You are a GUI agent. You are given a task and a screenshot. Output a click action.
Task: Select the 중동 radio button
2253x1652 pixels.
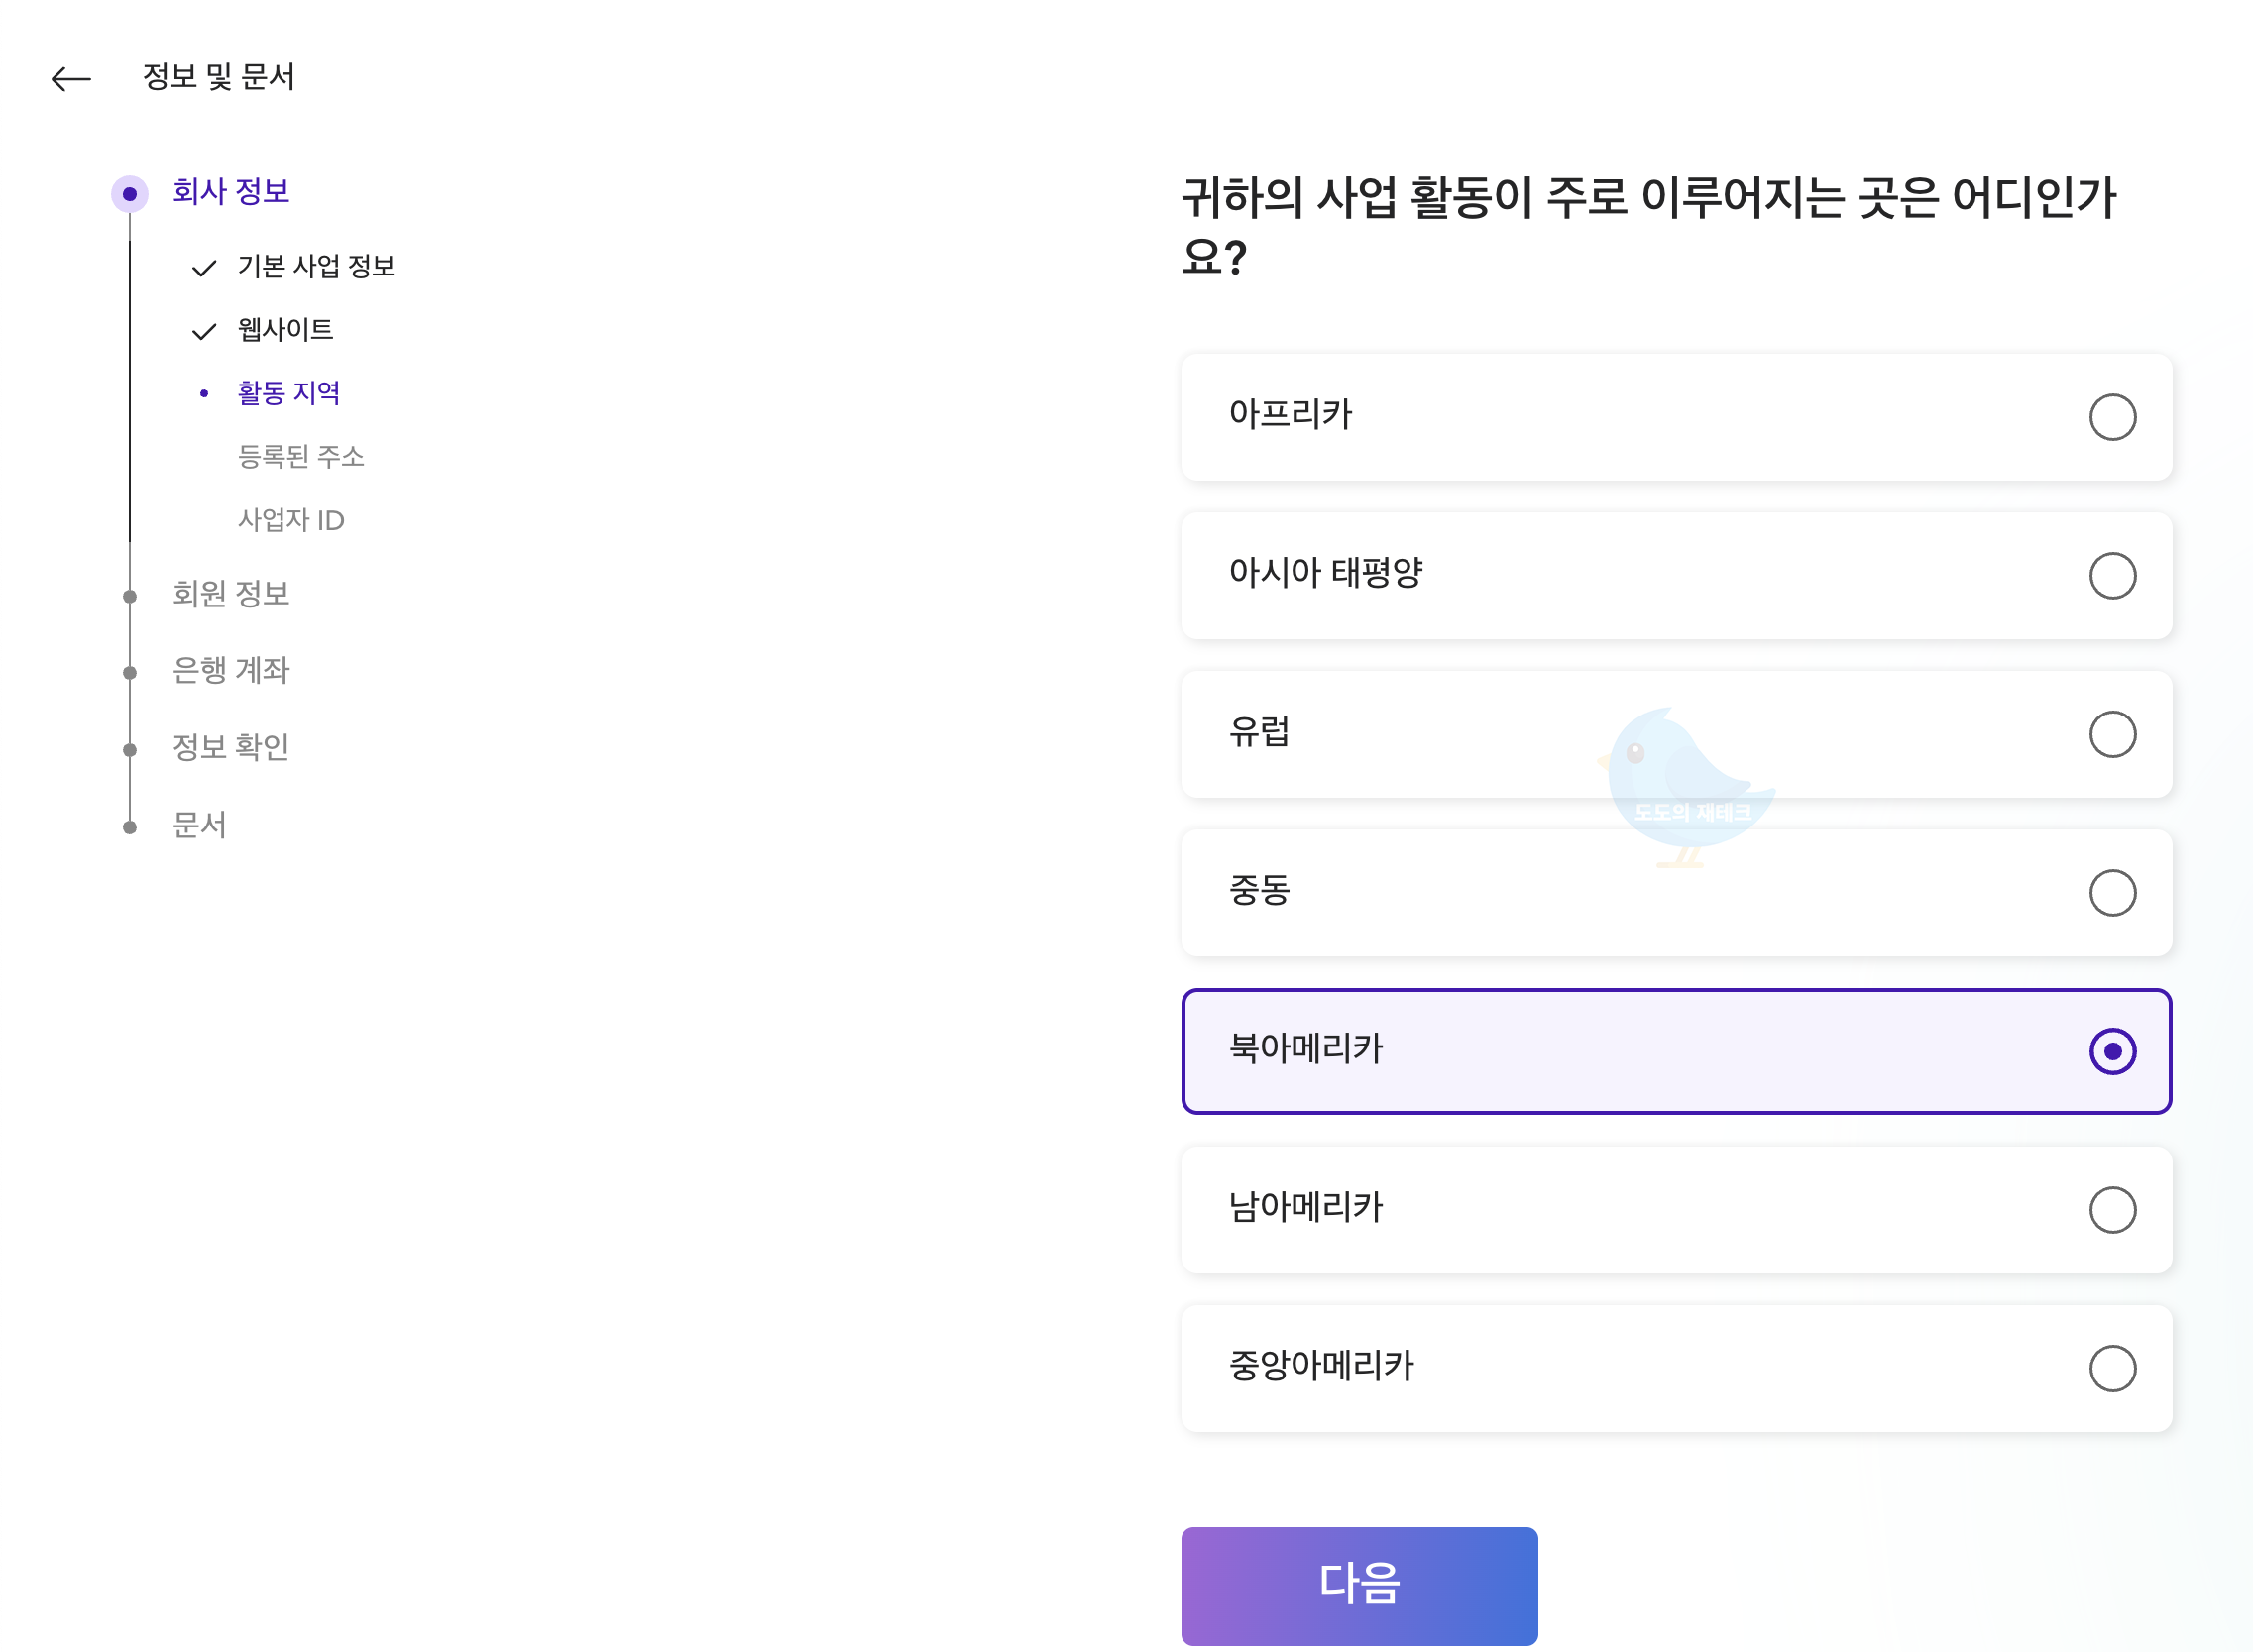click(x=2113, y=893)
